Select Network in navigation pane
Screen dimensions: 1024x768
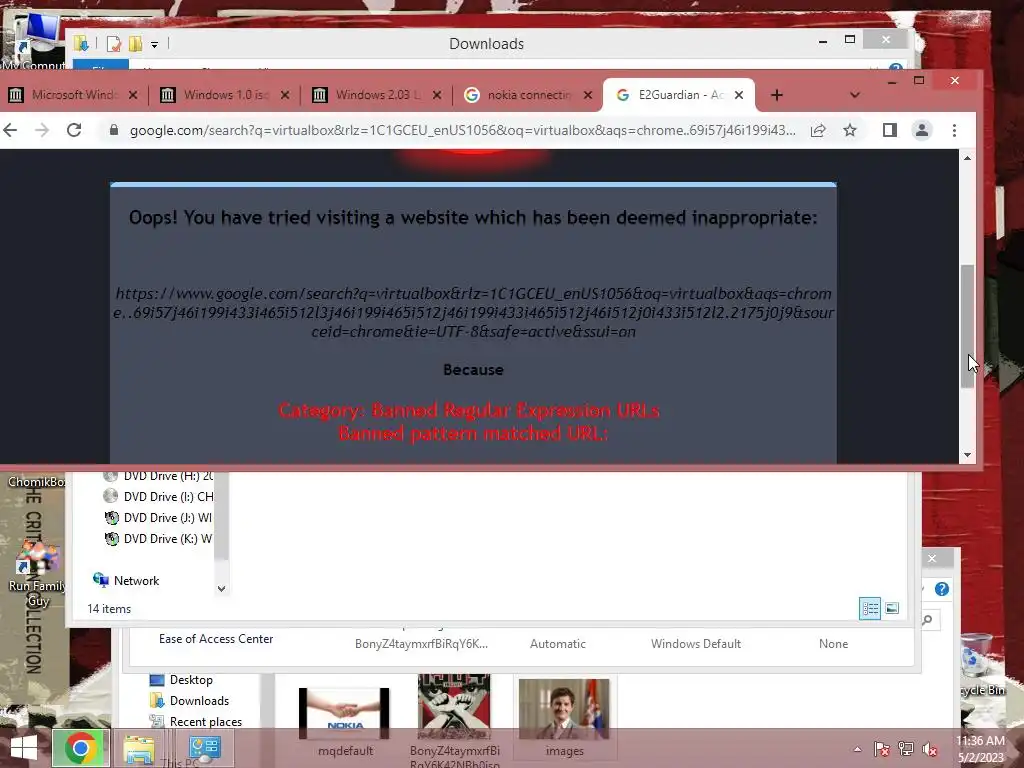[126, 581]
